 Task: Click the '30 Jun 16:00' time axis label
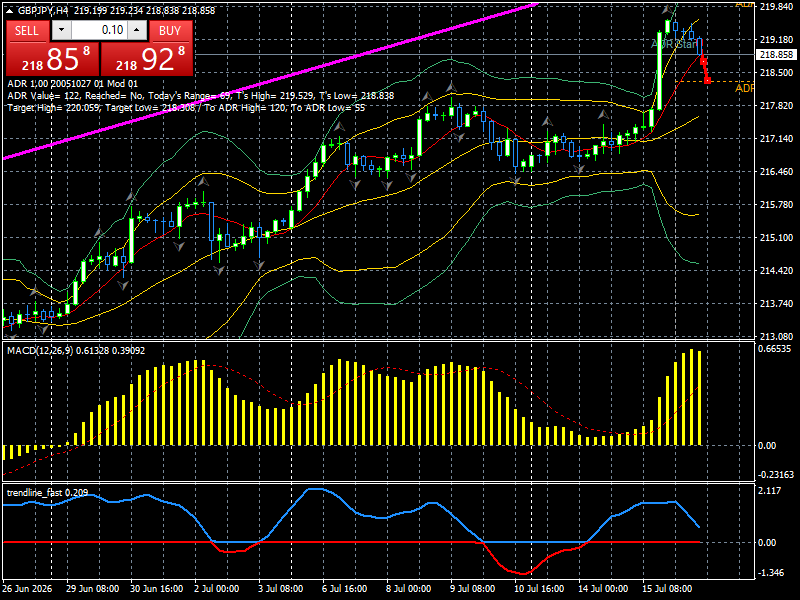[x=157, y=589]
